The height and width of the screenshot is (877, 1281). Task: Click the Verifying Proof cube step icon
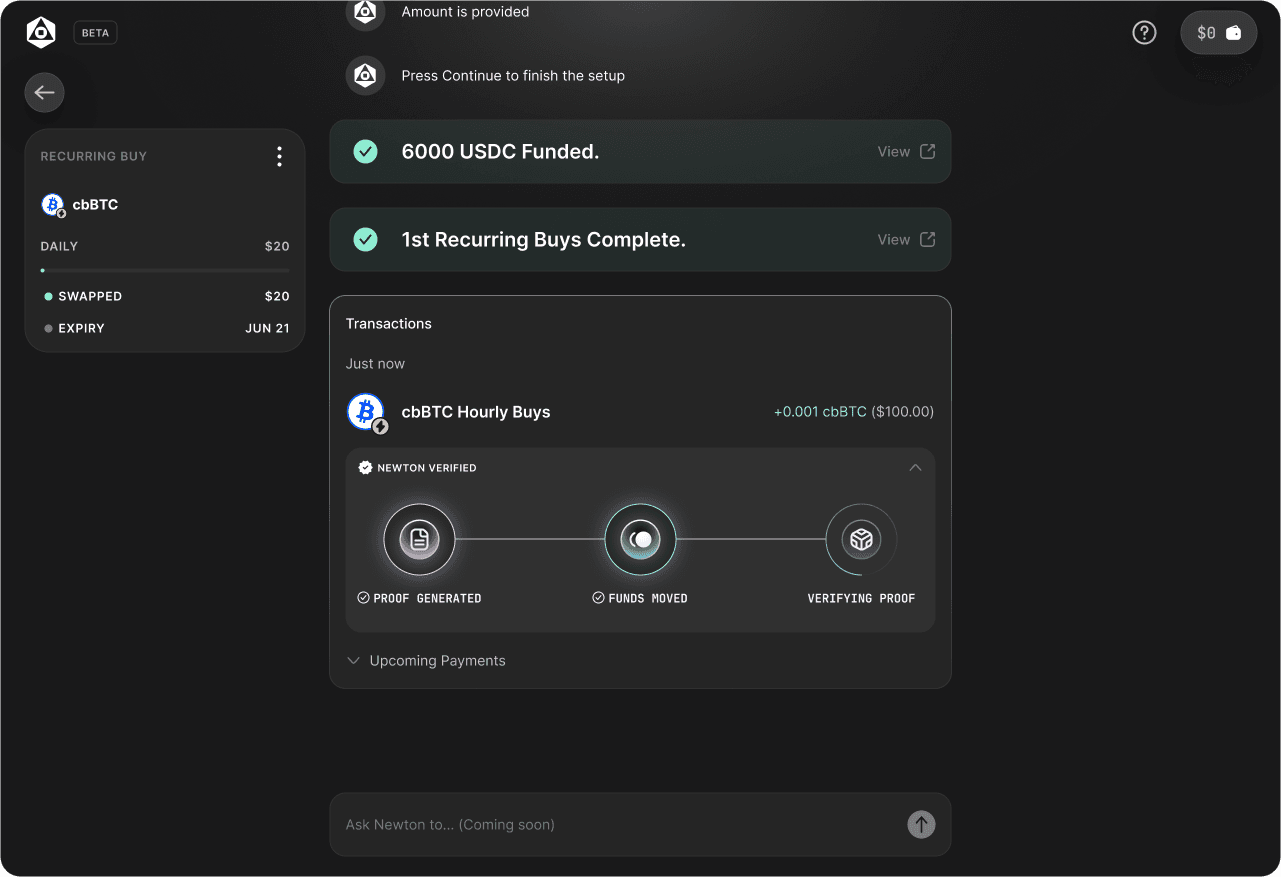[861, 540]
